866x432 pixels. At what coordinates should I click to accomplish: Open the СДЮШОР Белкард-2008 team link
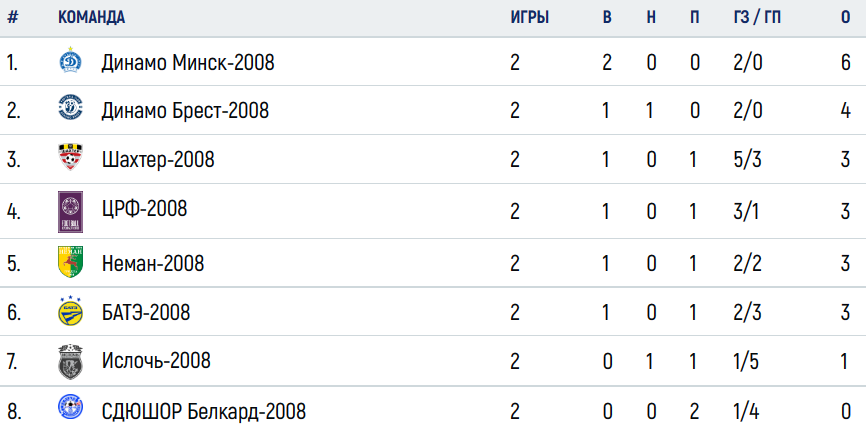(203, 412)
